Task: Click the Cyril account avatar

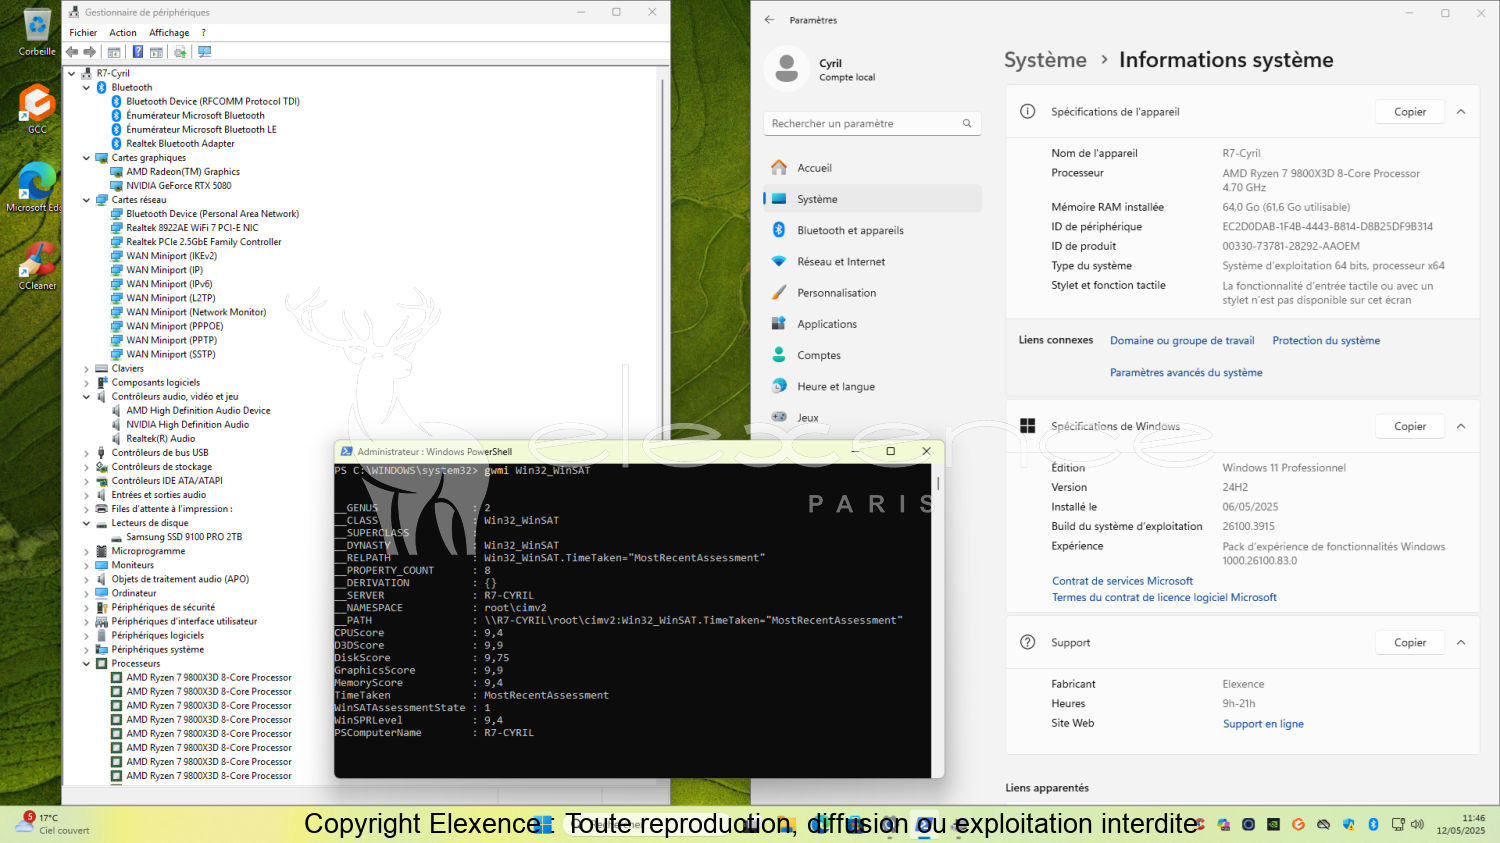Action: coord(787,69)
